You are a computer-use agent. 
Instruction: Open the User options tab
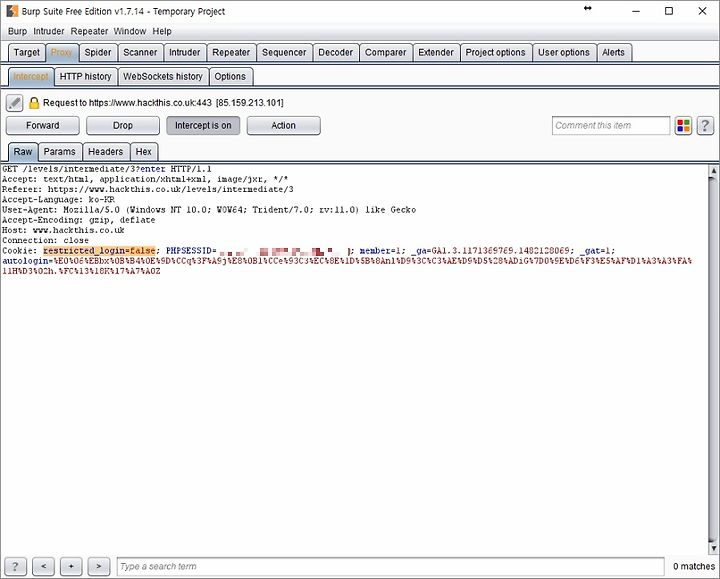[563, 52]
